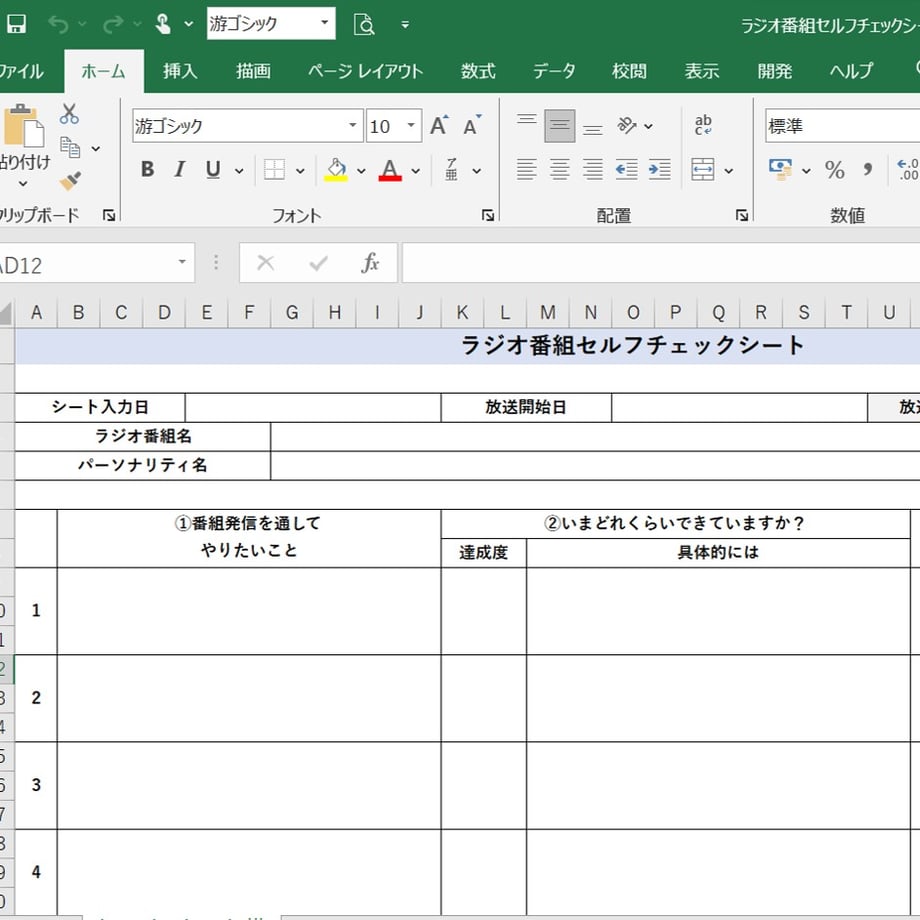Center text horizontally

tap(559, 170)
